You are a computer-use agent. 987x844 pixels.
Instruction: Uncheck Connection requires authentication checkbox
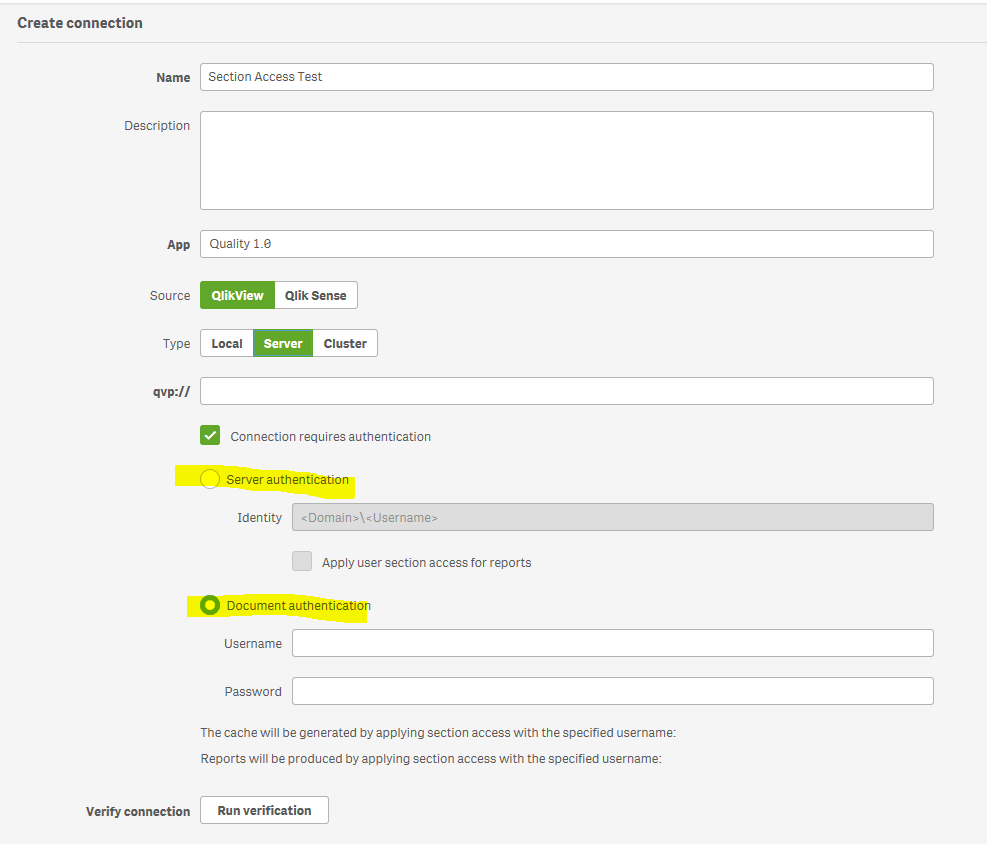210,436
